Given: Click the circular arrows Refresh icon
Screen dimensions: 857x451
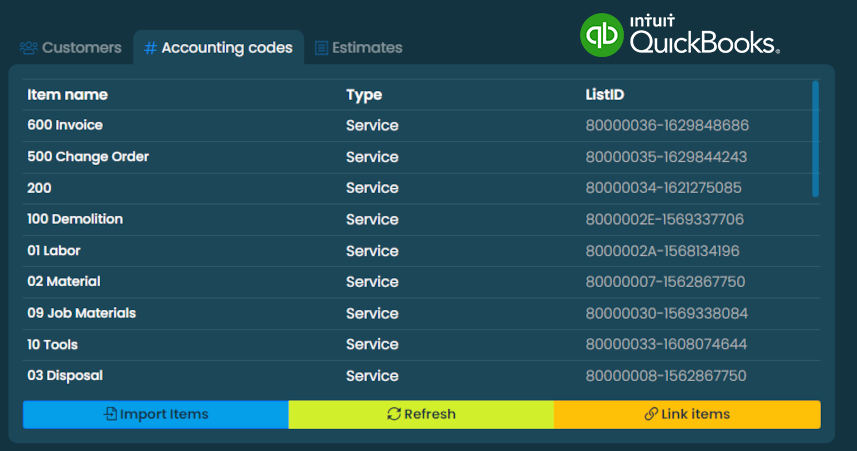Looking at the screenshot, I should pyautogui.click(x=394, y=414).
